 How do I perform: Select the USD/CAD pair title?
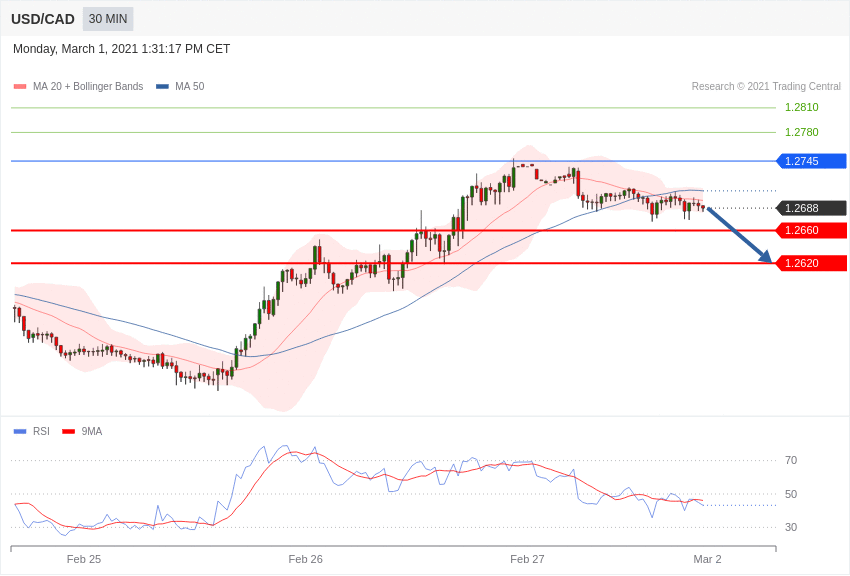point(43,19)
